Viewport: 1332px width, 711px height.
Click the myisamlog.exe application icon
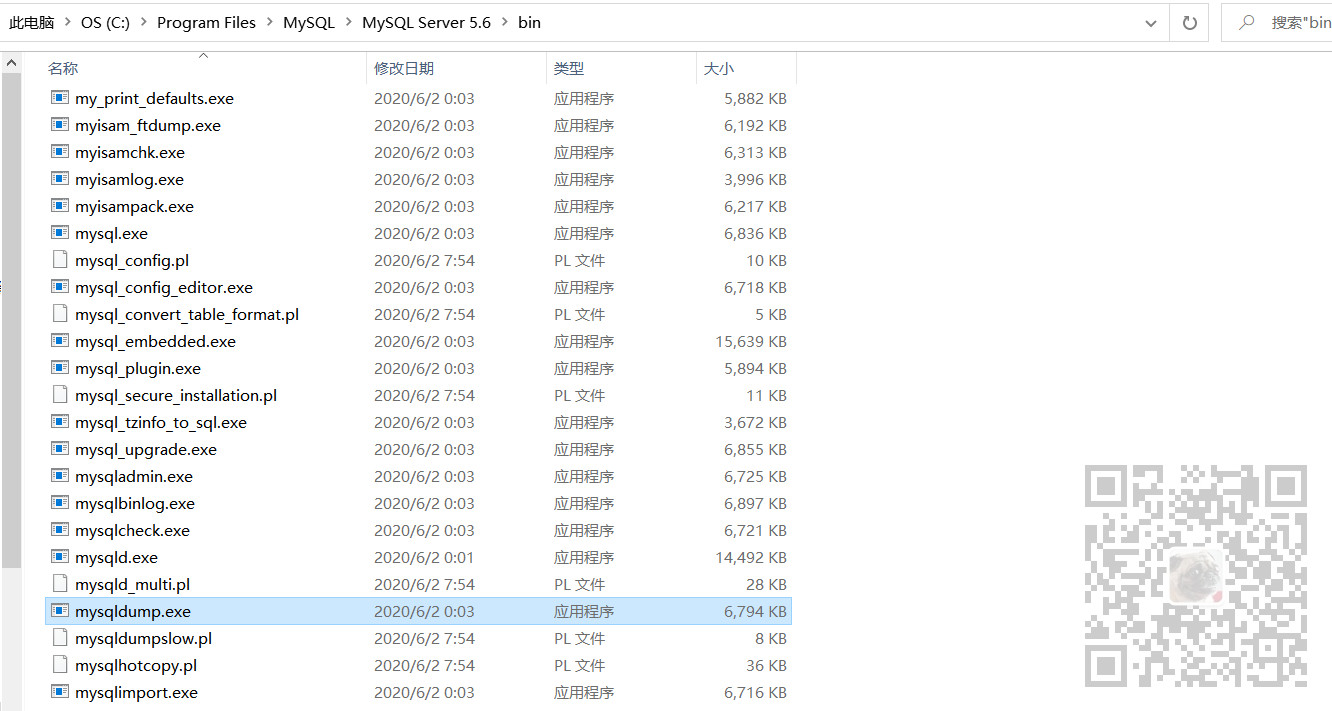60,179
